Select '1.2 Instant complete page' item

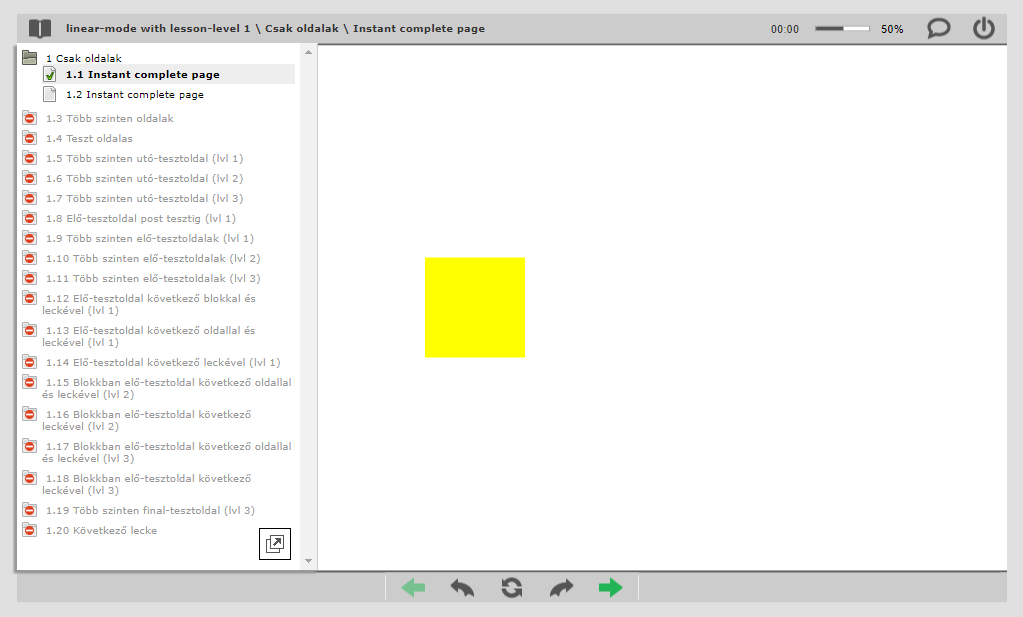pos(134,95)
